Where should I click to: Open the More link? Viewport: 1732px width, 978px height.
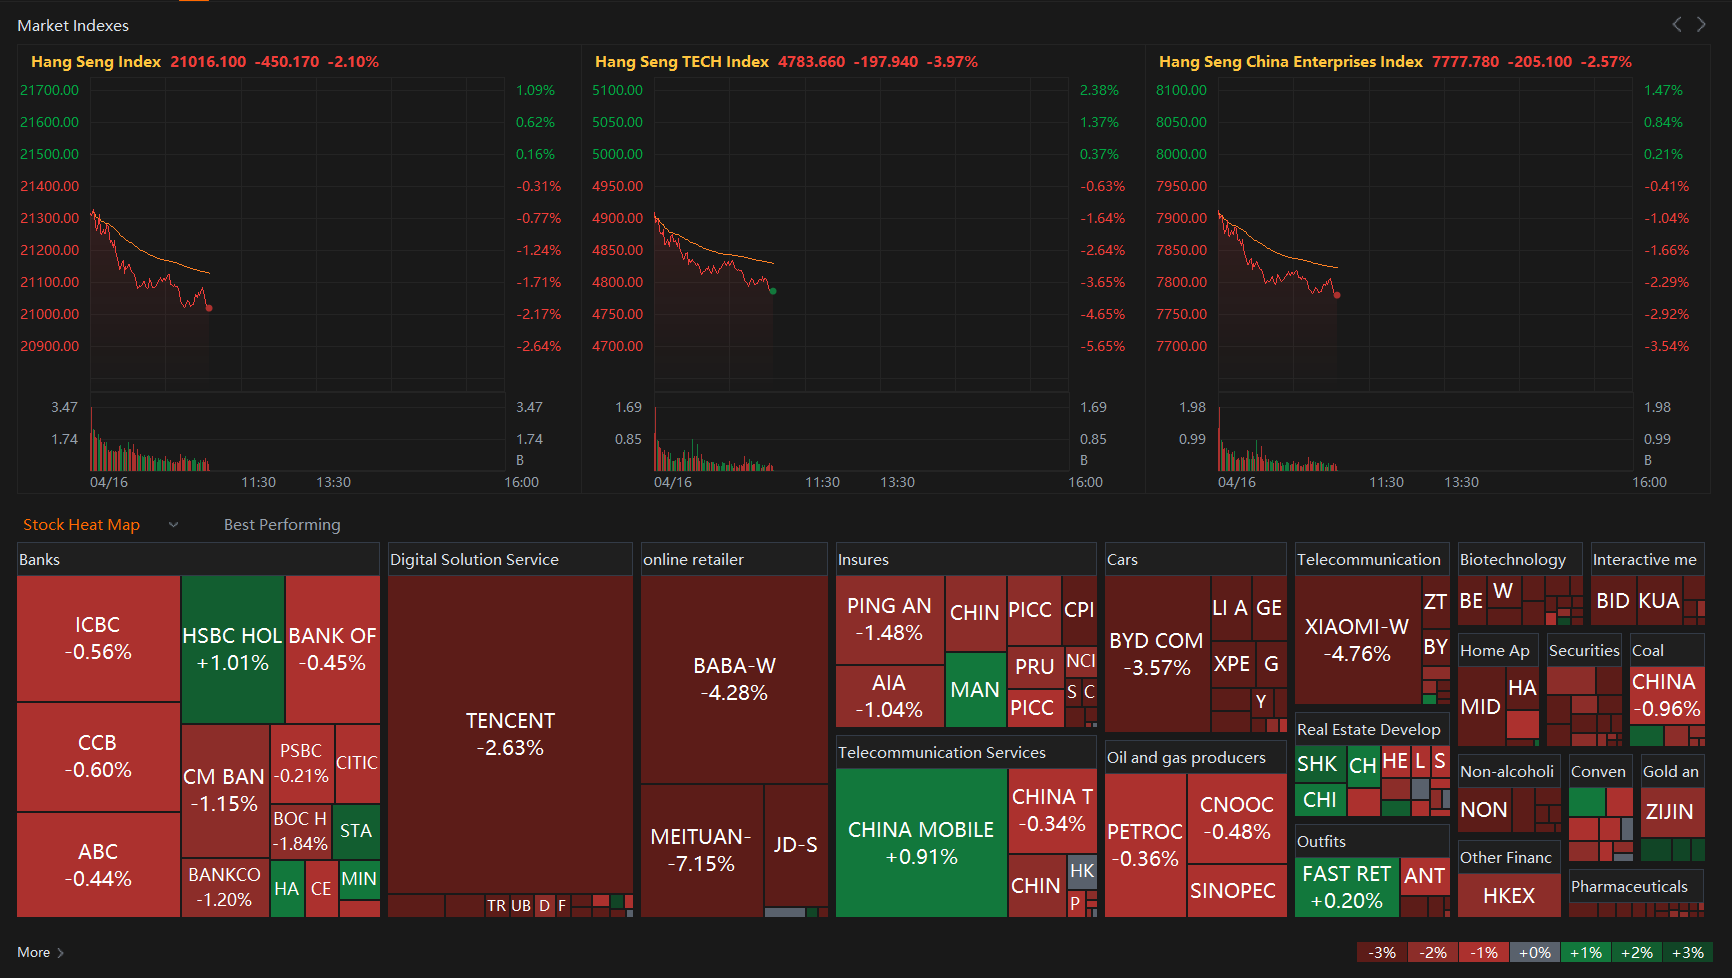coord(33,952)
